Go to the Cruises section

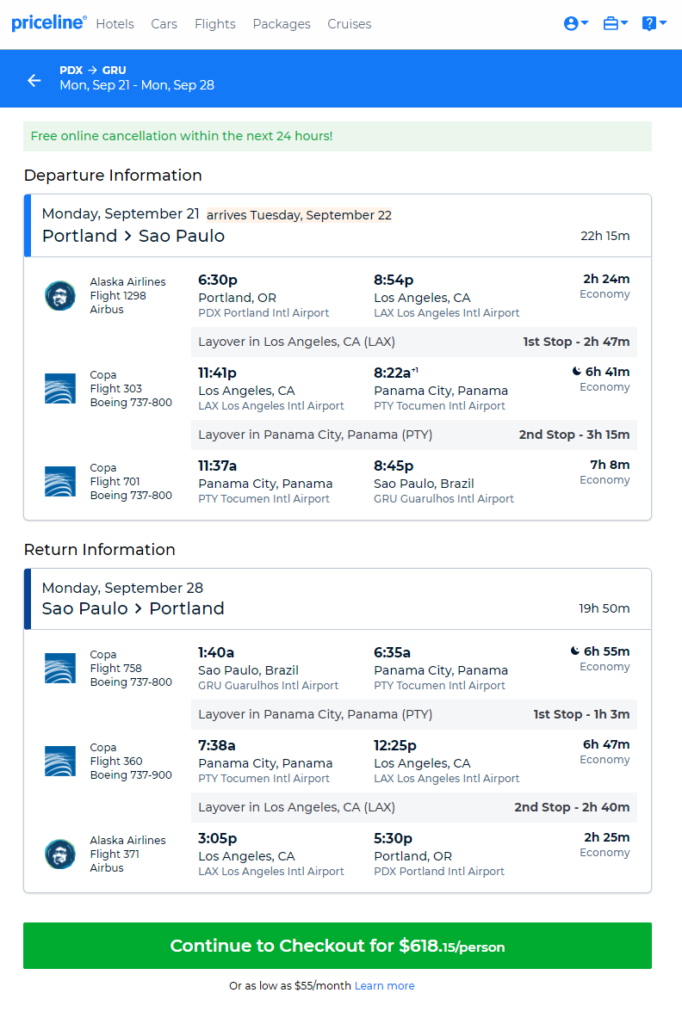tap(349, 24)
